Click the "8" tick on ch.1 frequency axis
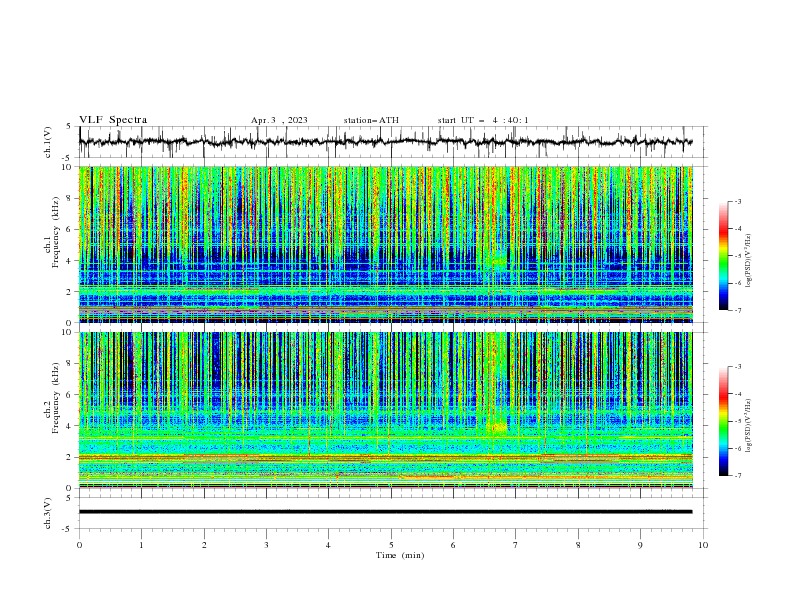Viewport: 792px width, 612px height. (71, 198)
